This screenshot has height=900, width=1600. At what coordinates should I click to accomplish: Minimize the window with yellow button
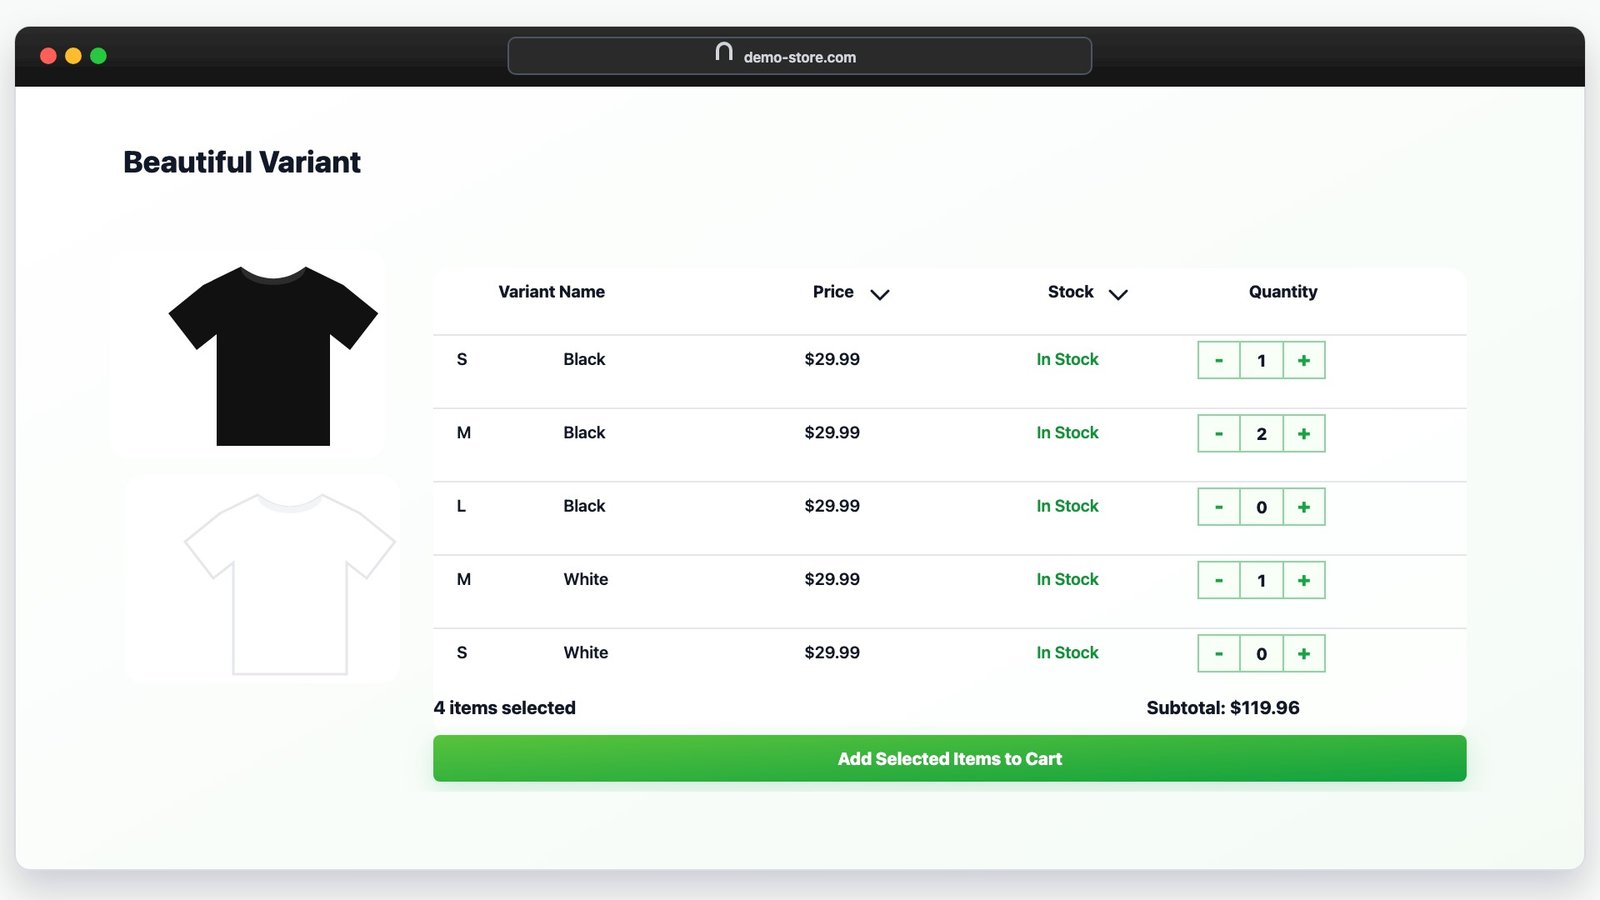73,56
